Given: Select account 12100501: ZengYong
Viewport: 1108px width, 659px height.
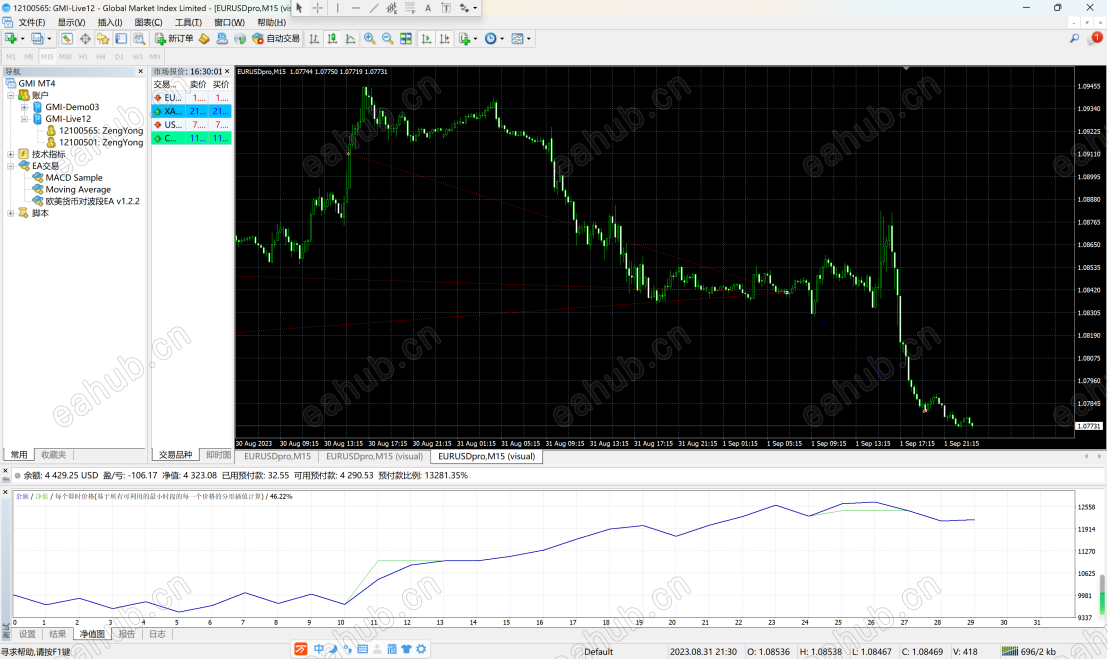Looking at the screenshot, I should tap(101, 143).
